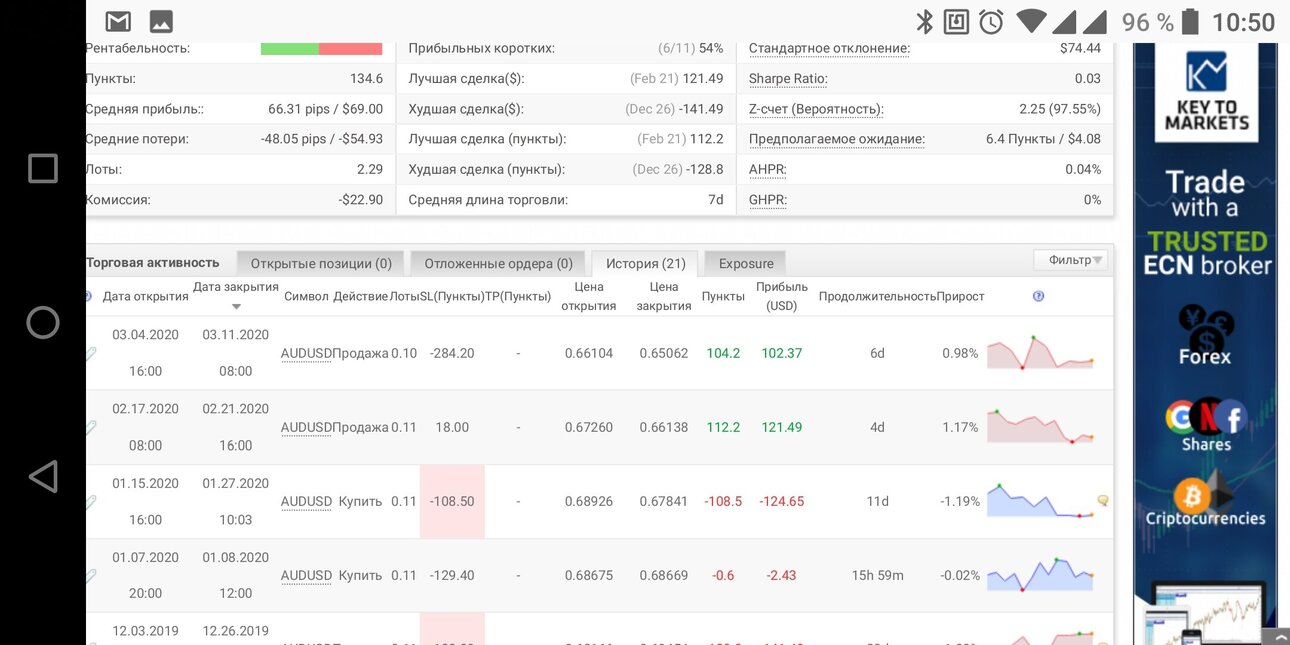The width and height of the screenshot is (1290, 645).
Task: Click commission value -$22.90
Action: [360, 199]
